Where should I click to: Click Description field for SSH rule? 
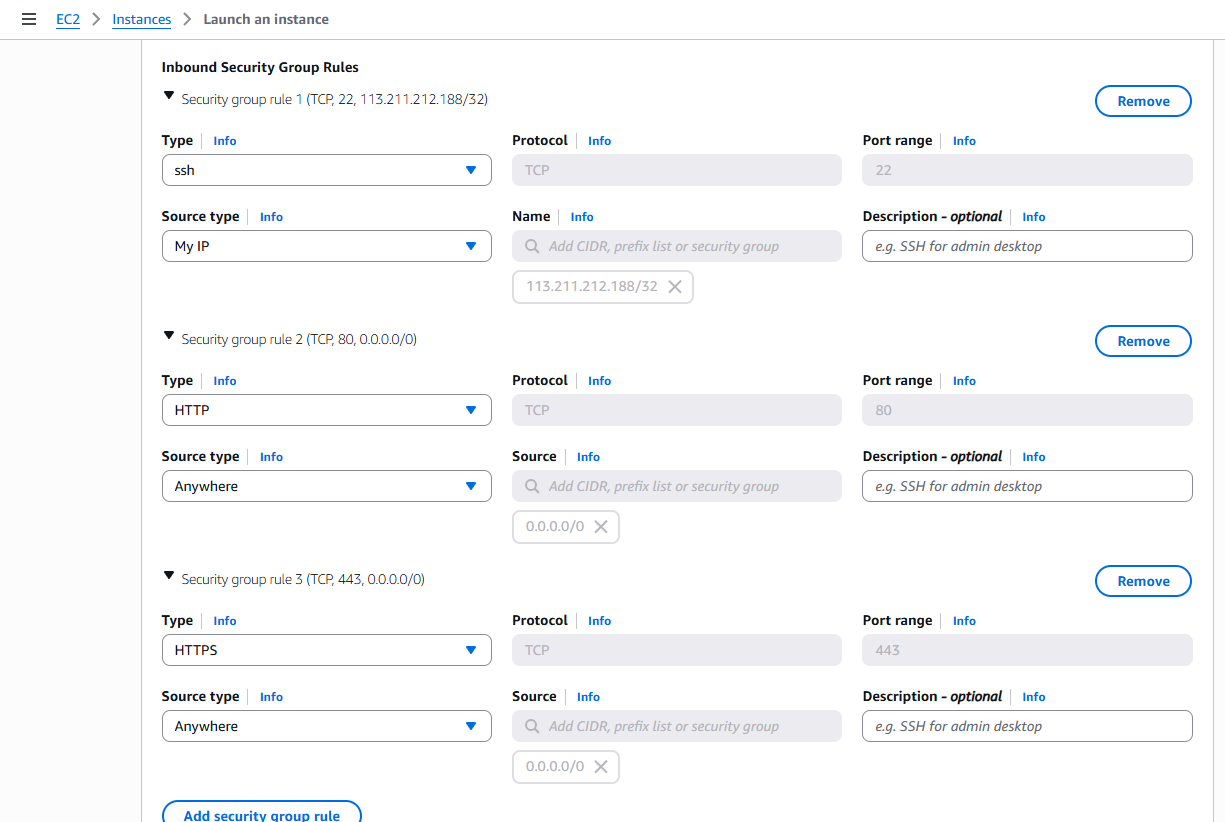tap(1027, 246)
